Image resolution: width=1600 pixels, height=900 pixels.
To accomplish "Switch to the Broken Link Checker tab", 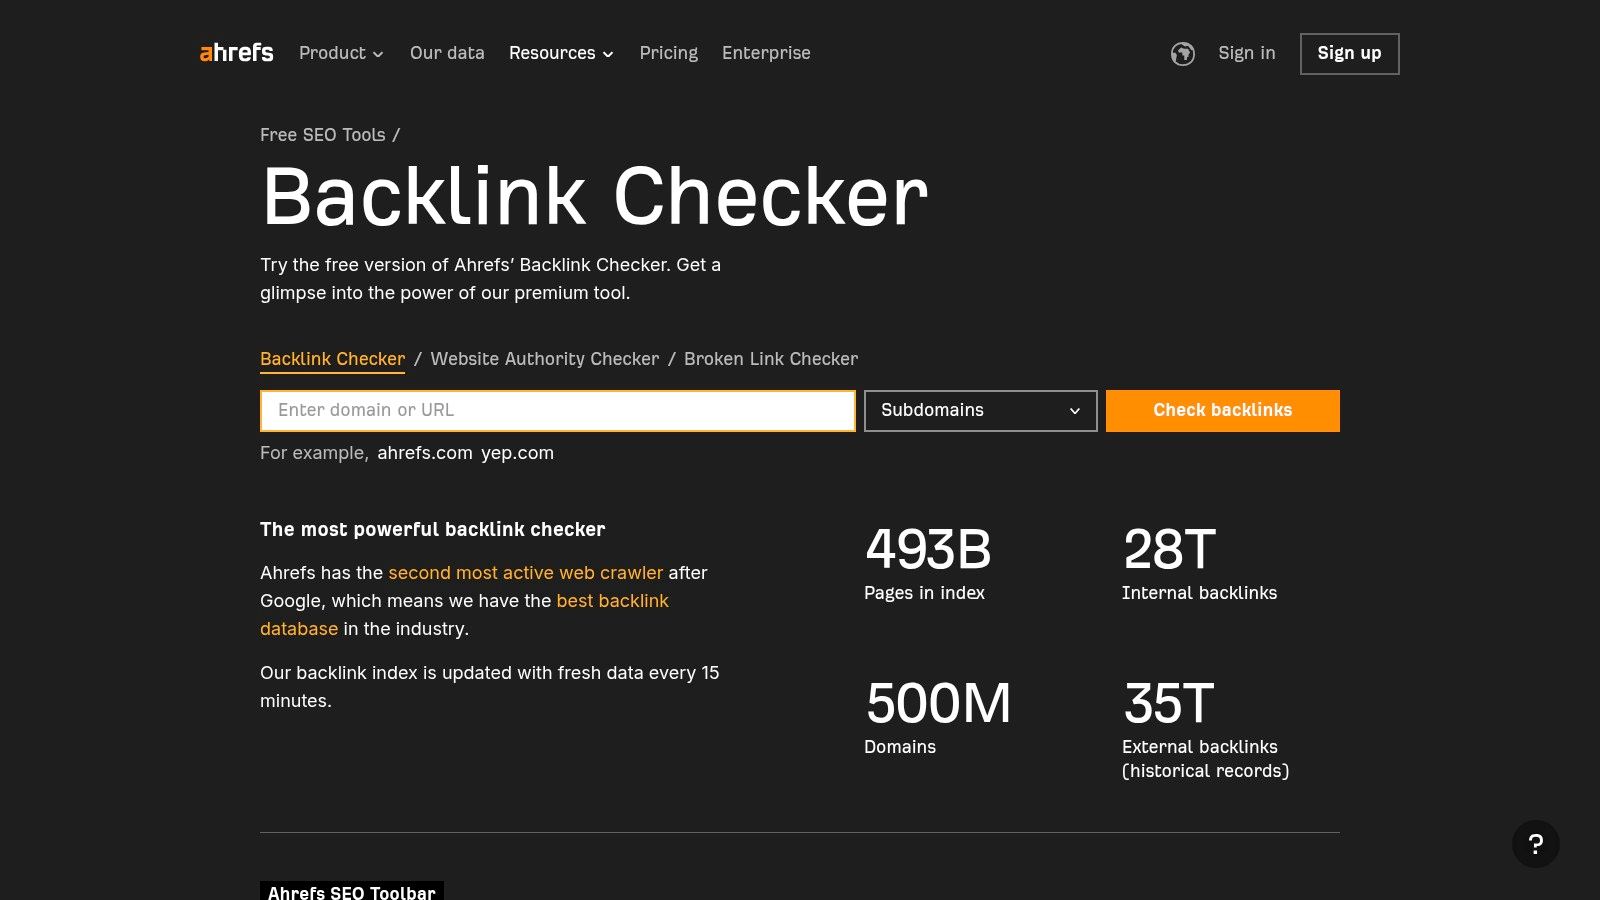I will (770, 359).
